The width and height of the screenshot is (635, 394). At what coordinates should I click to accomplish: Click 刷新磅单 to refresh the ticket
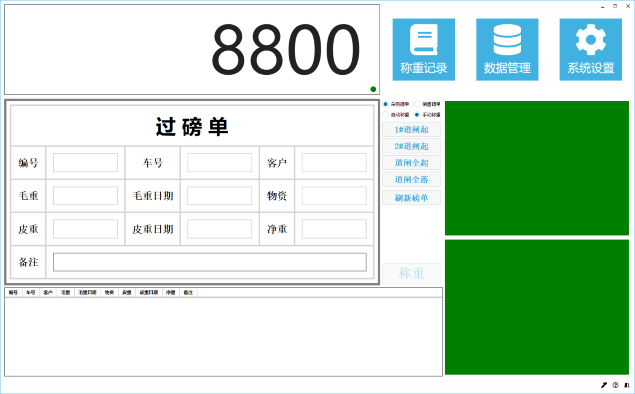pyautogui.click(x=411, y=198)
